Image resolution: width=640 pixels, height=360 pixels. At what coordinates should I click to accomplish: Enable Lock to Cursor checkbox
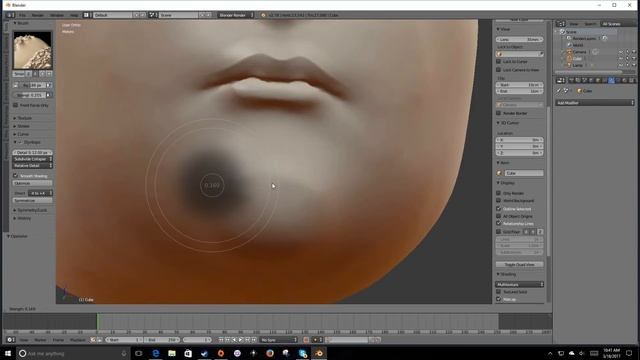click(x=498, y=61)
